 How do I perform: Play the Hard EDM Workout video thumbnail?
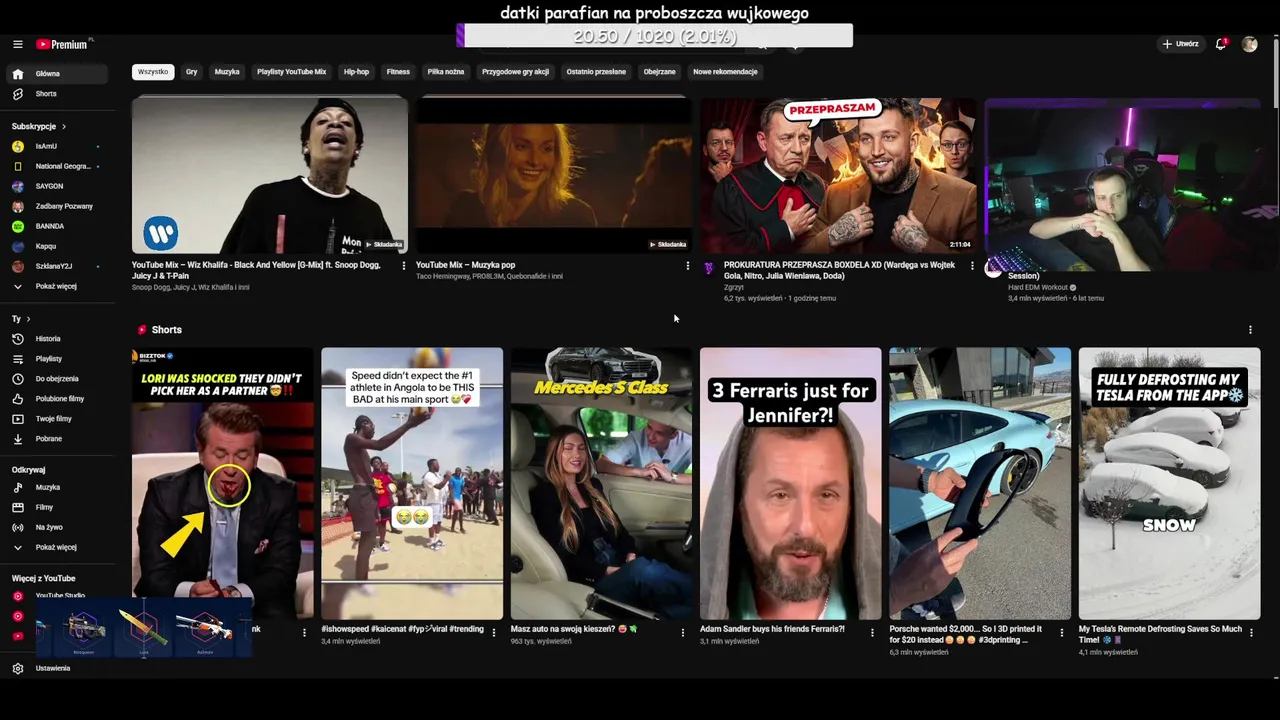[1122, 185]
